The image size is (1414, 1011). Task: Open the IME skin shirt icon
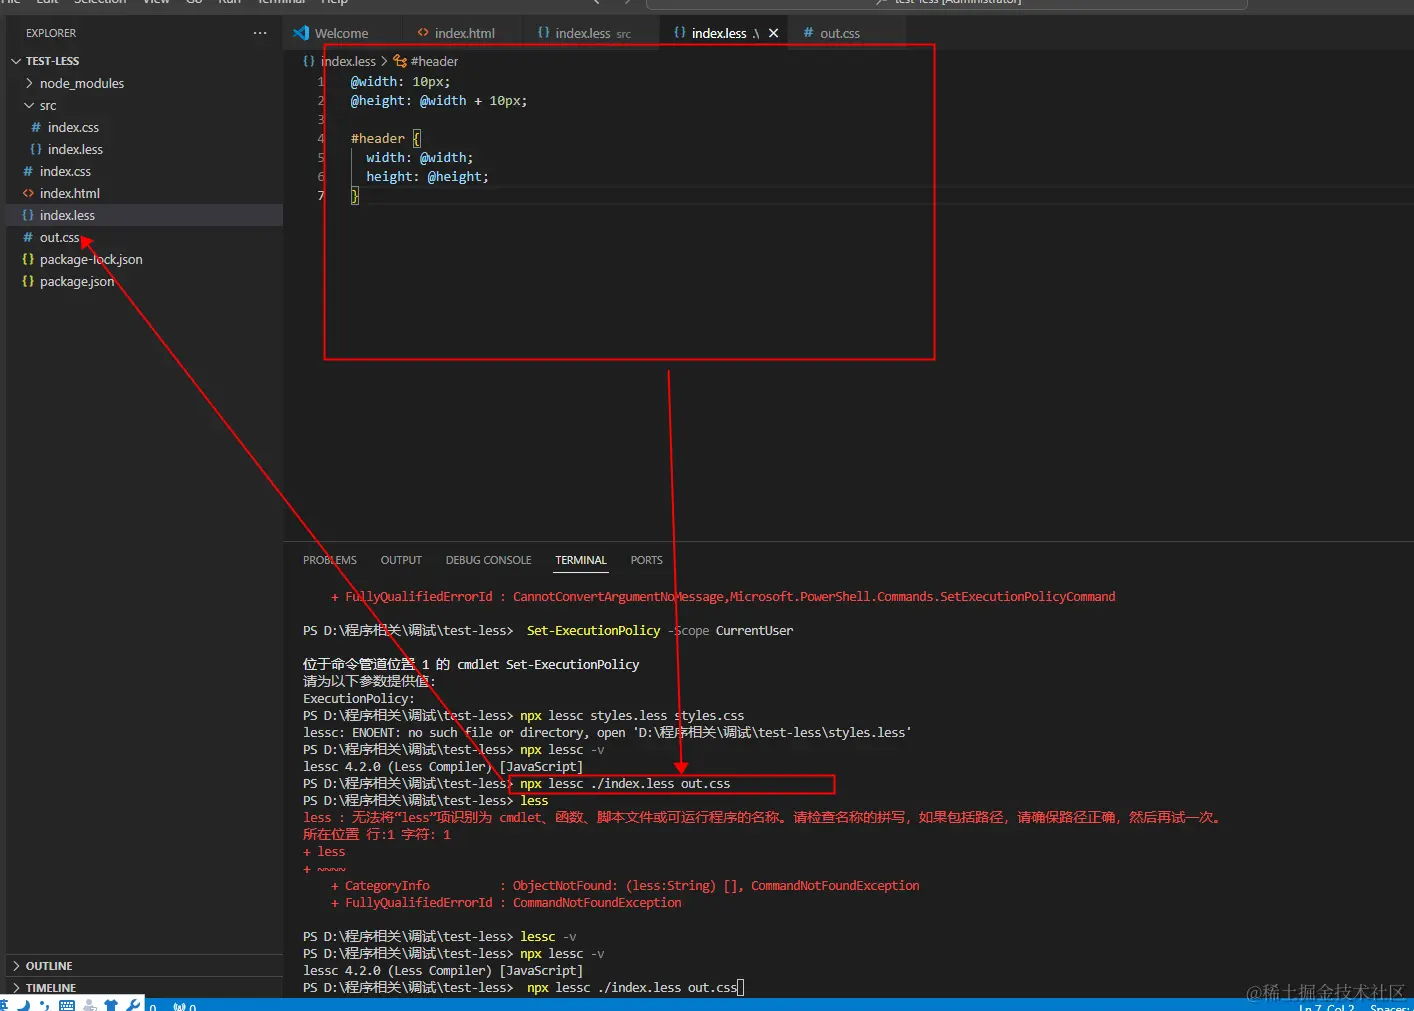tap(111, 1005)
